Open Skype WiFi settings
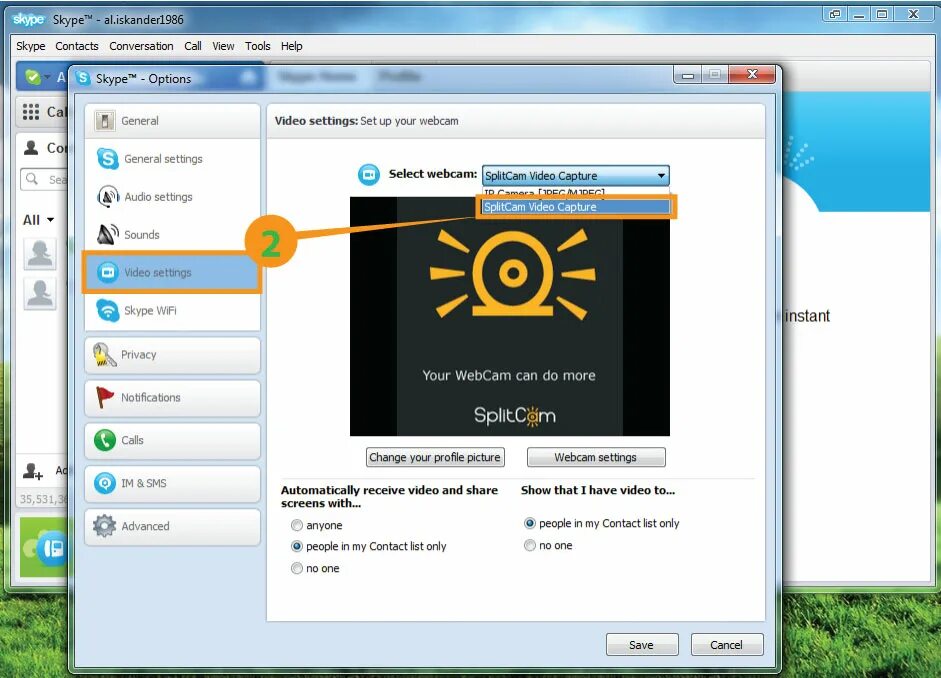 172,310
